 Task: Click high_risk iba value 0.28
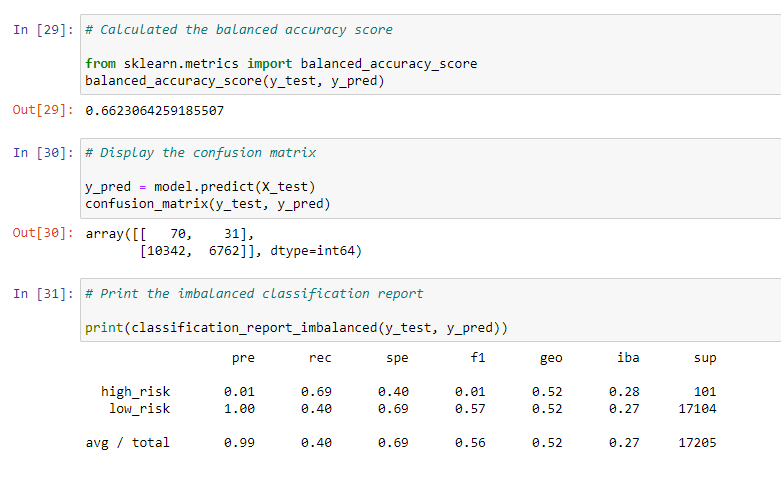pyautogui.click(x=624, y=392)
